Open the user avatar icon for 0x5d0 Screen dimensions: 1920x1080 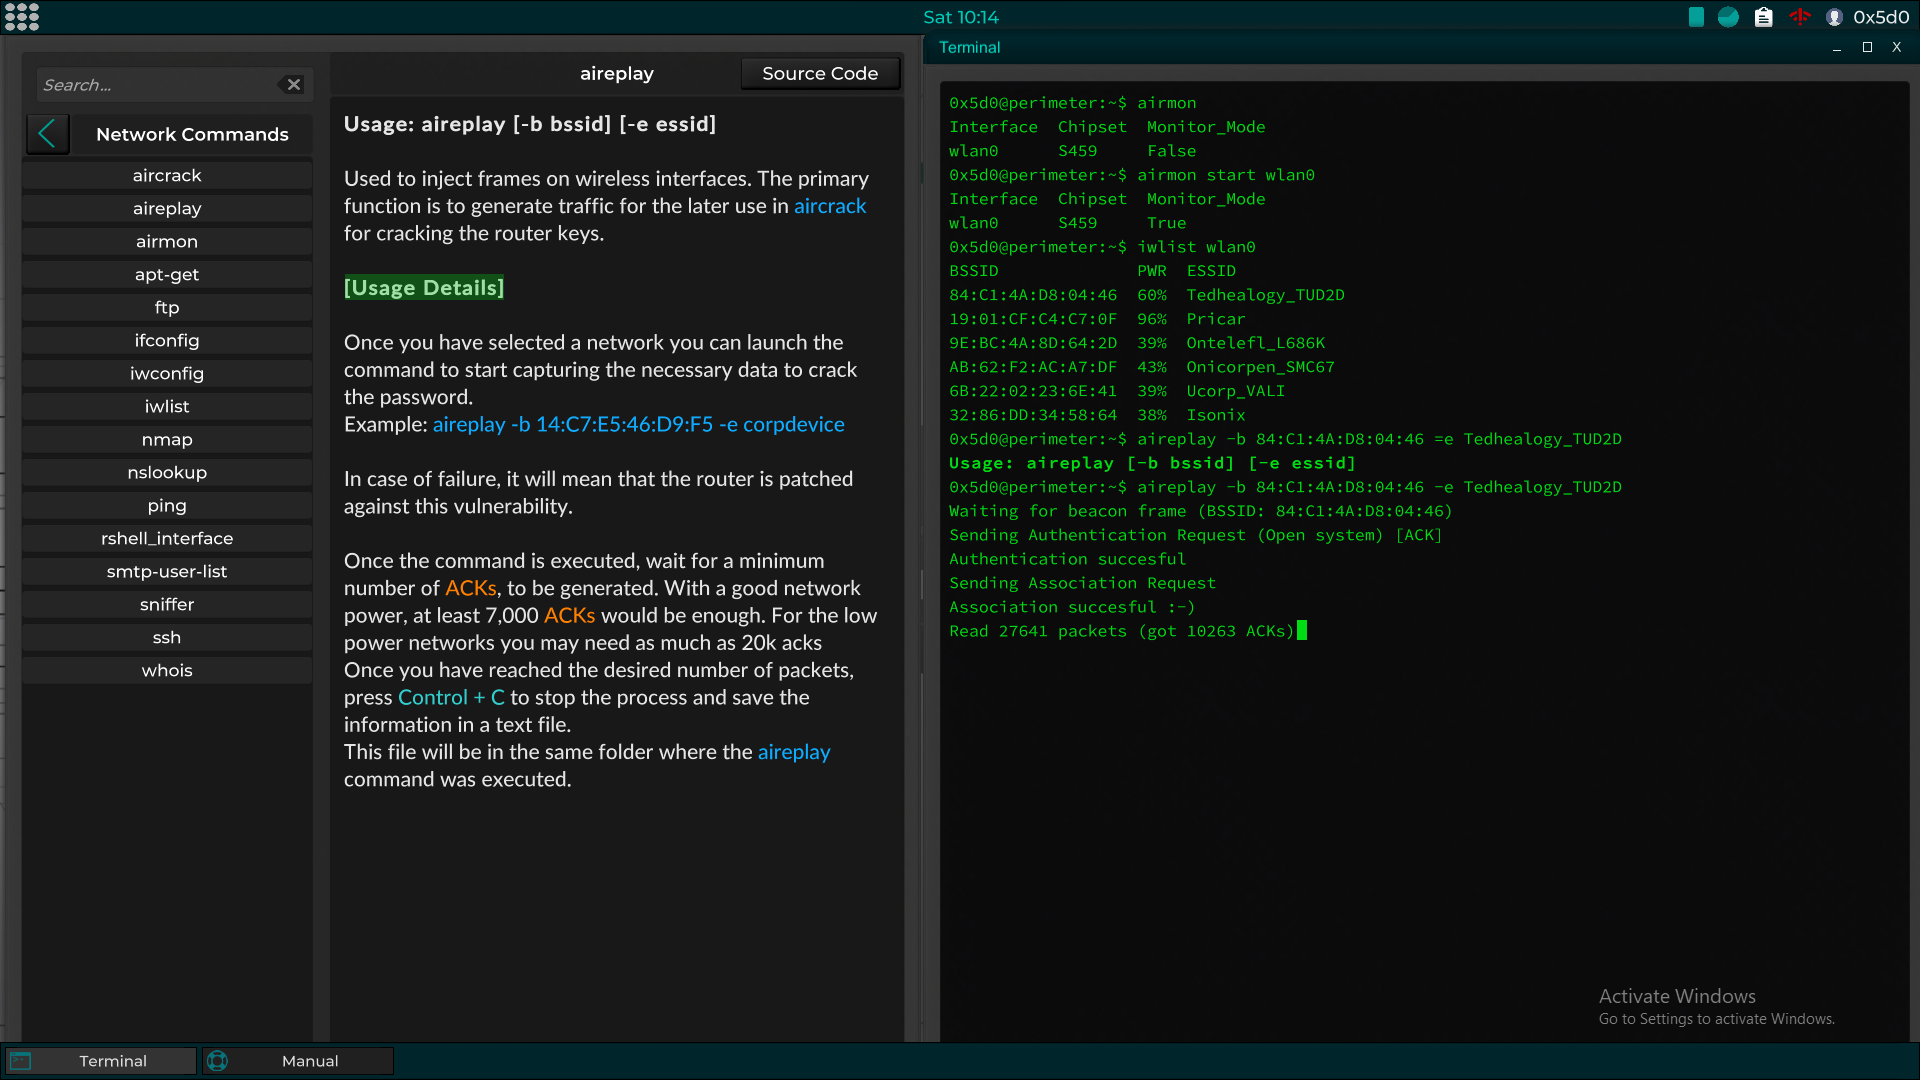(1834, 17)
